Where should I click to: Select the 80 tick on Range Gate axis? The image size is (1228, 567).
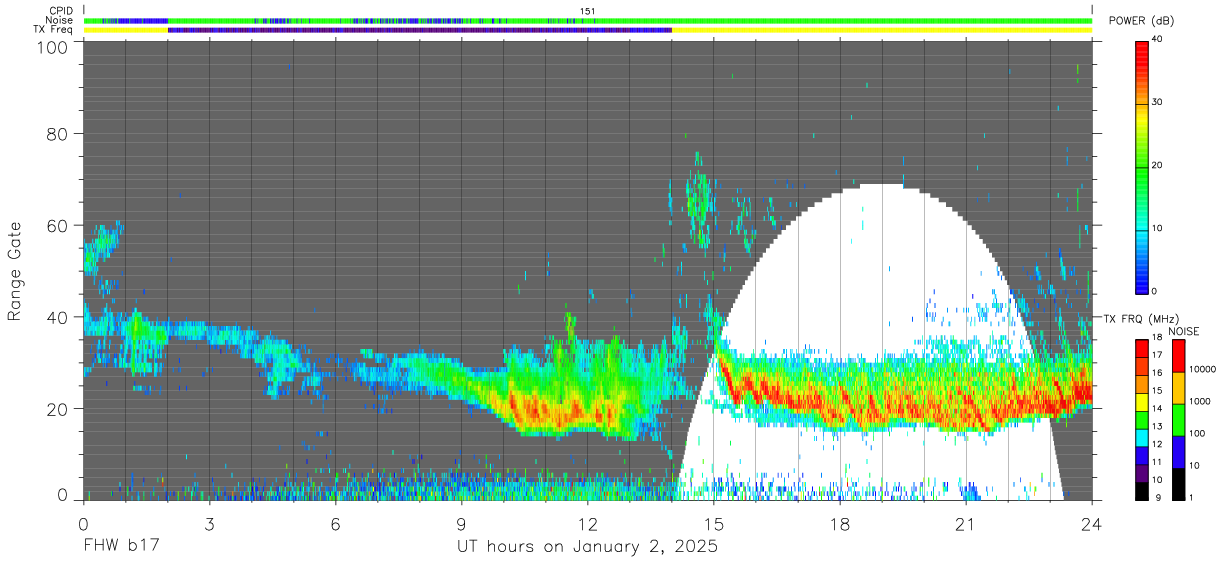pos(57,133)
